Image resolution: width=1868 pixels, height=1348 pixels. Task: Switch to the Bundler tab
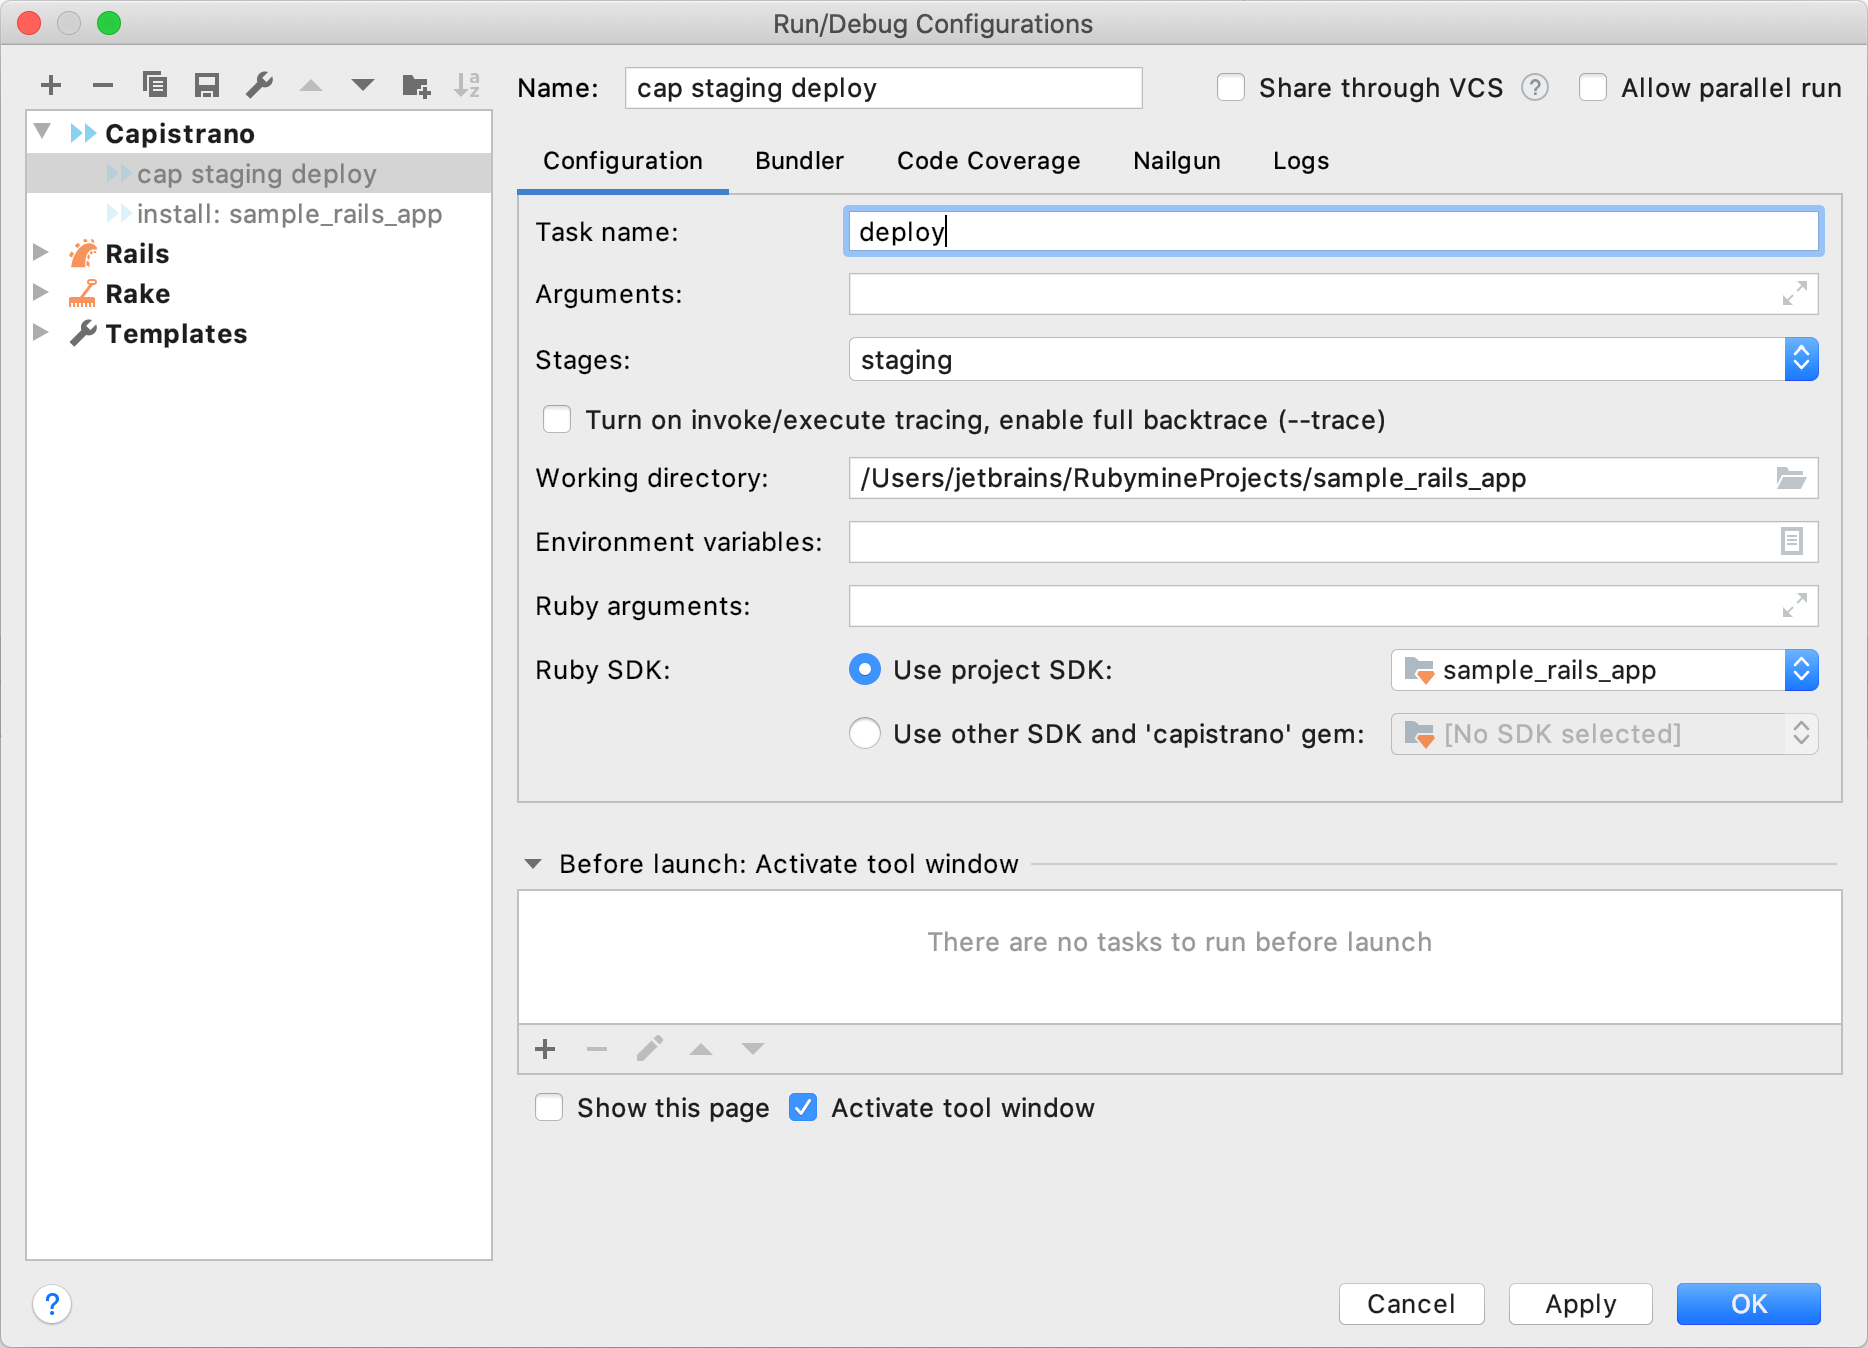(799, 160)
